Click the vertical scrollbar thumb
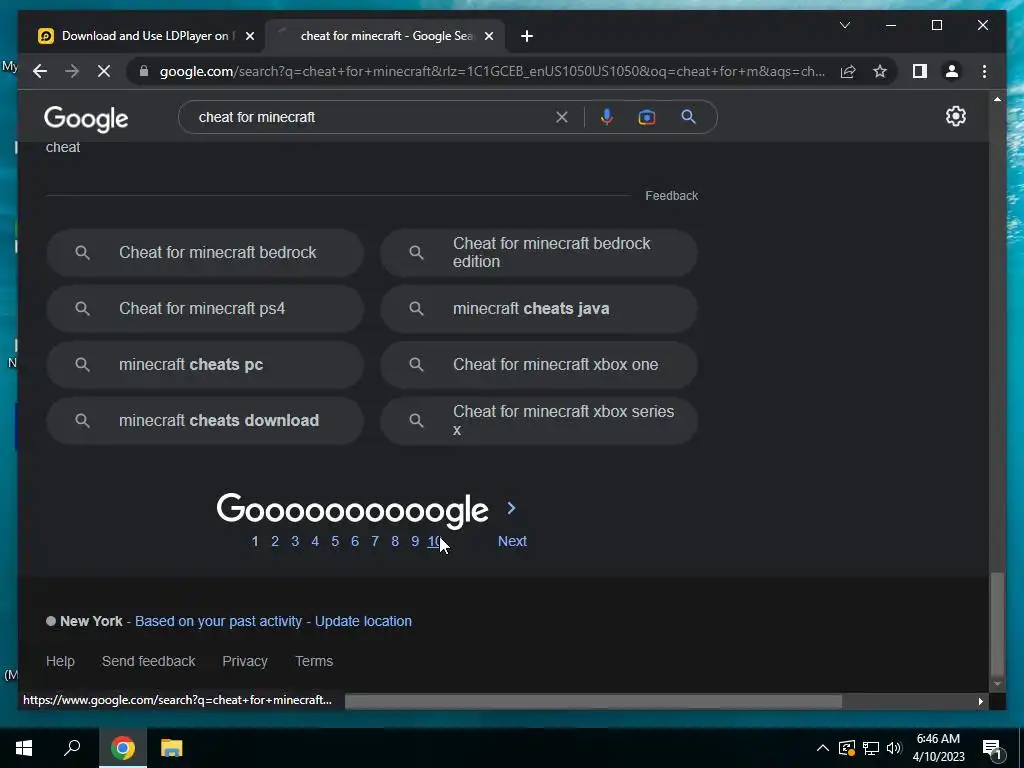 click(997, 625)
